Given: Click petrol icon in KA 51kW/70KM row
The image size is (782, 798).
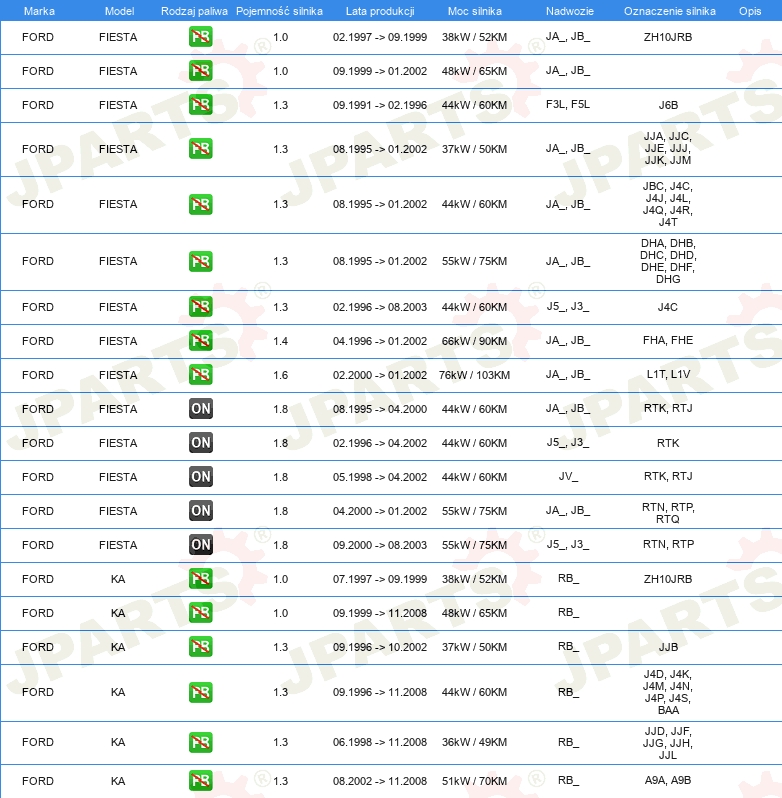Looking at the screenshot, I should (x=200, y=781).
